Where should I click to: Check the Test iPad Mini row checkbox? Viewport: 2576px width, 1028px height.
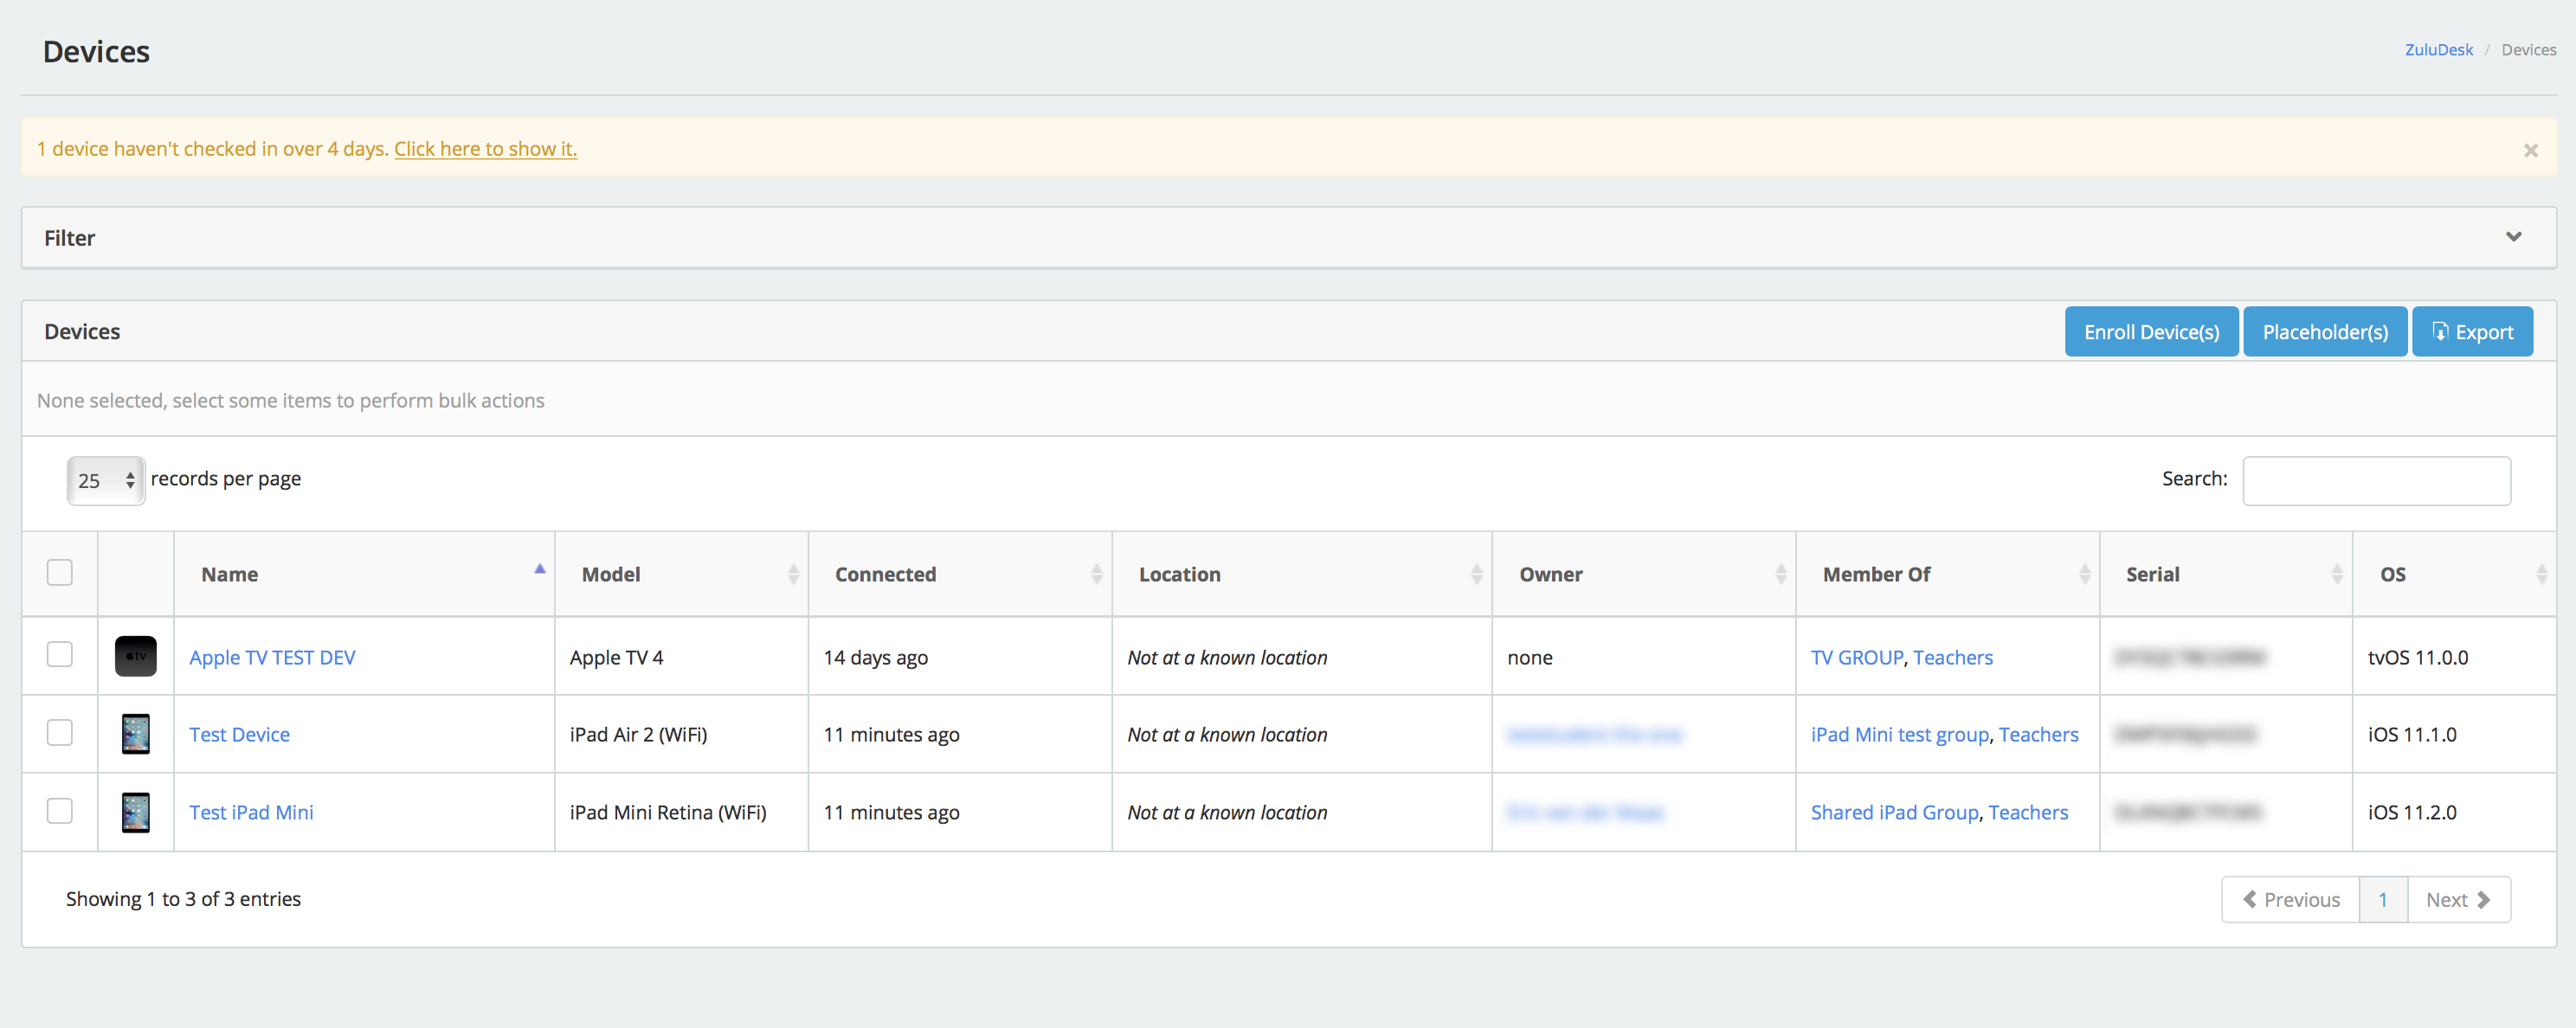[x=60, y=810]
